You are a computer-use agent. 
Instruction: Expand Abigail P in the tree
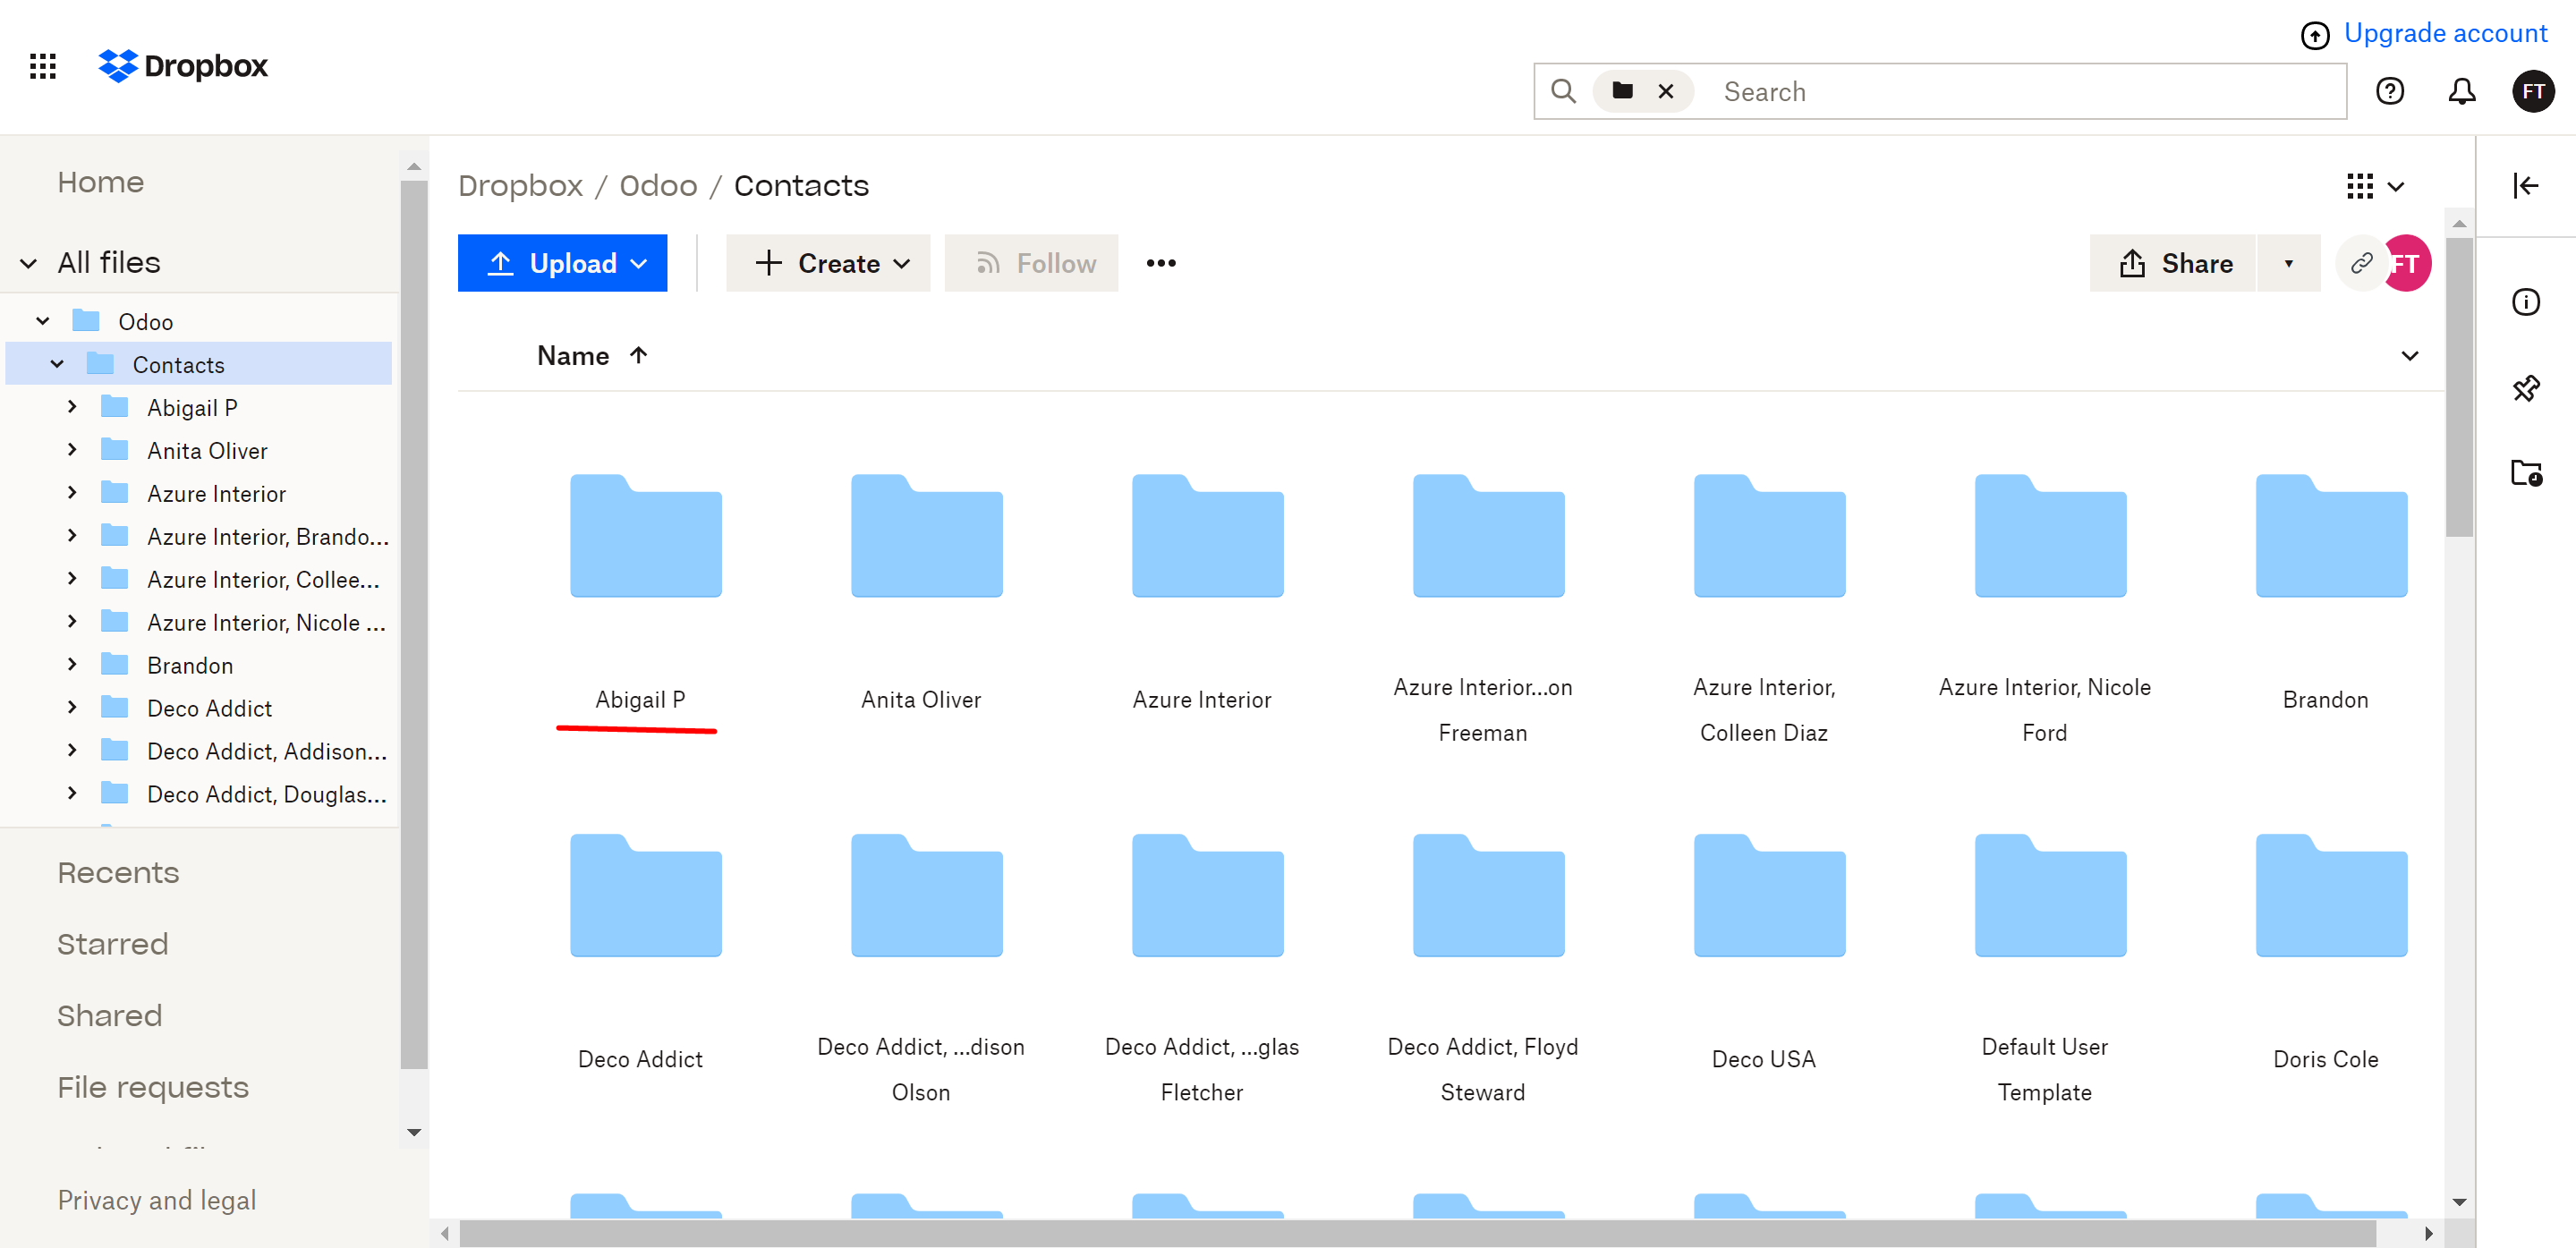tap(72, 407)
